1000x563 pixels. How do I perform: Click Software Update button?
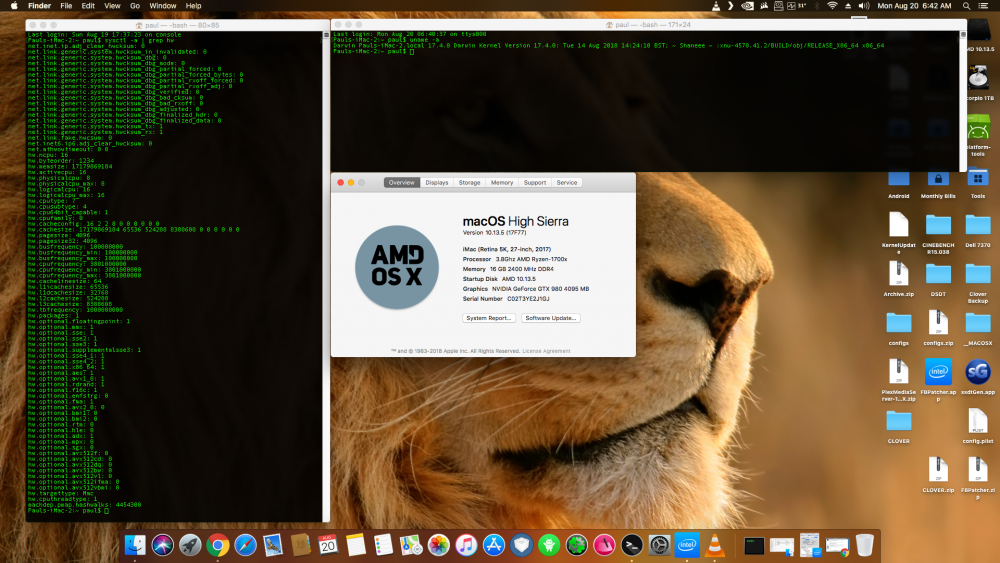[x=550, y=318]
